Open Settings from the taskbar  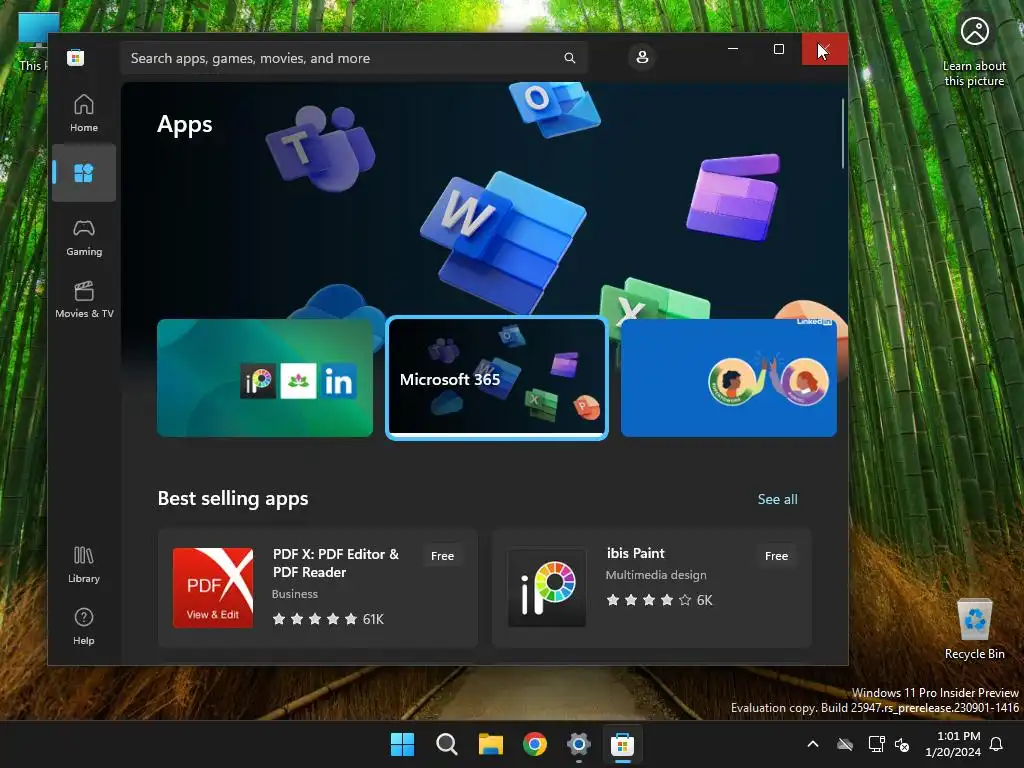tap(579, 744)
